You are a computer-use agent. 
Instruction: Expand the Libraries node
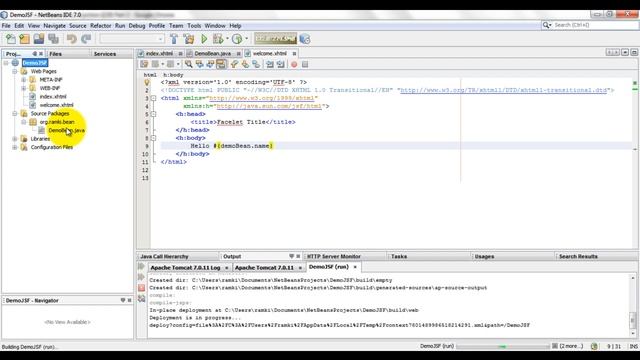click(x=15, y=139)
